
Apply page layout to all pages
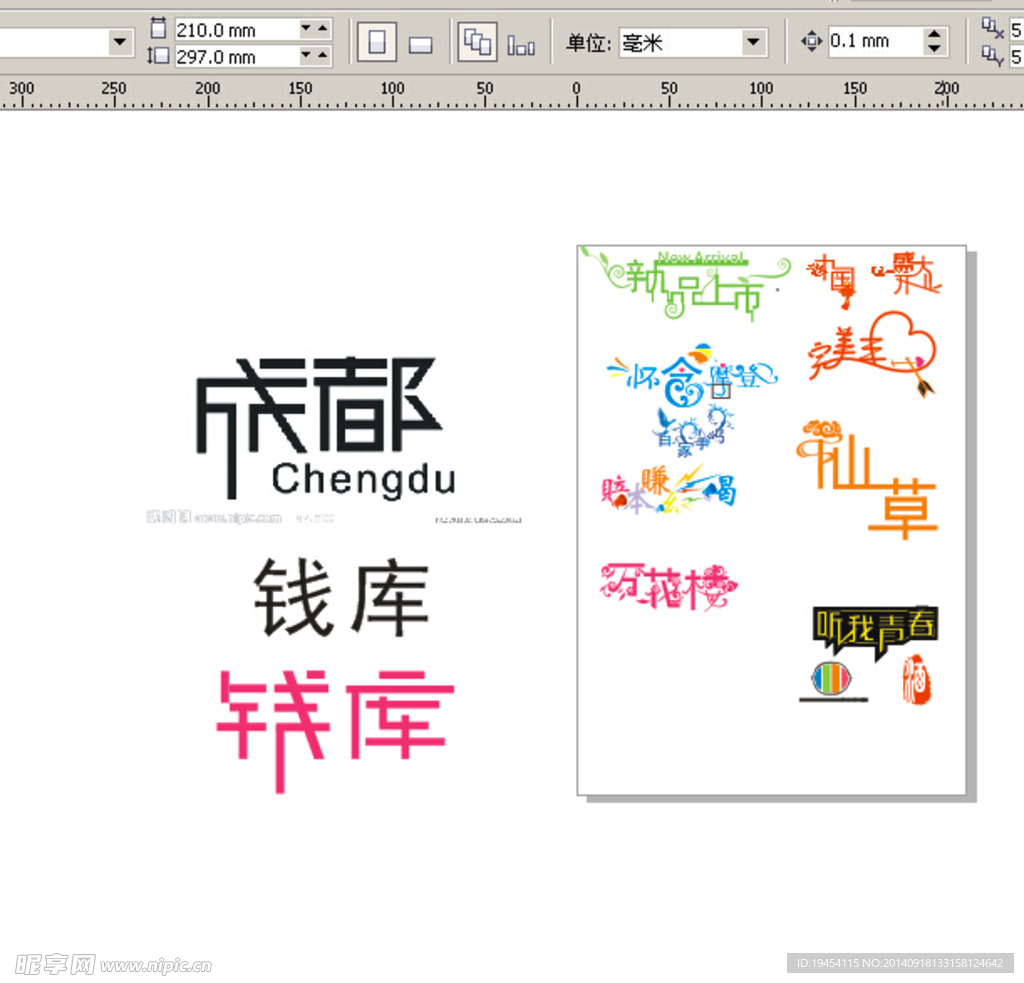click(478, 43)
